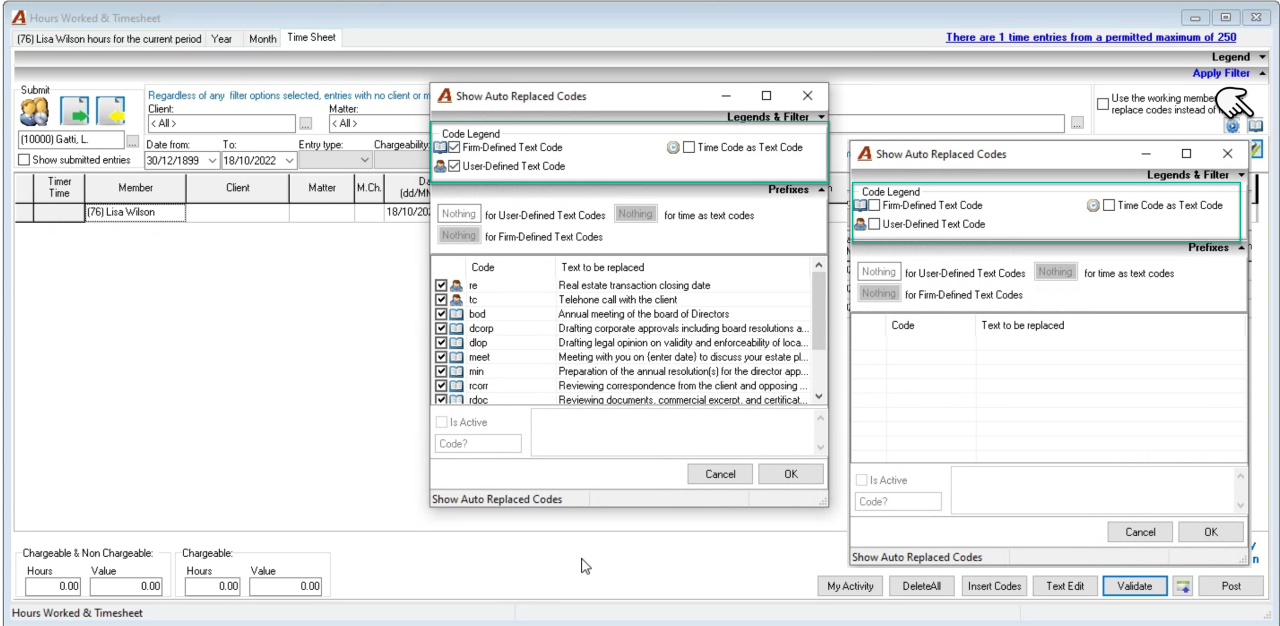Click Cancel in the empty-list dialog
This screenshot has height=626, width=1280.
point(1141,532)
